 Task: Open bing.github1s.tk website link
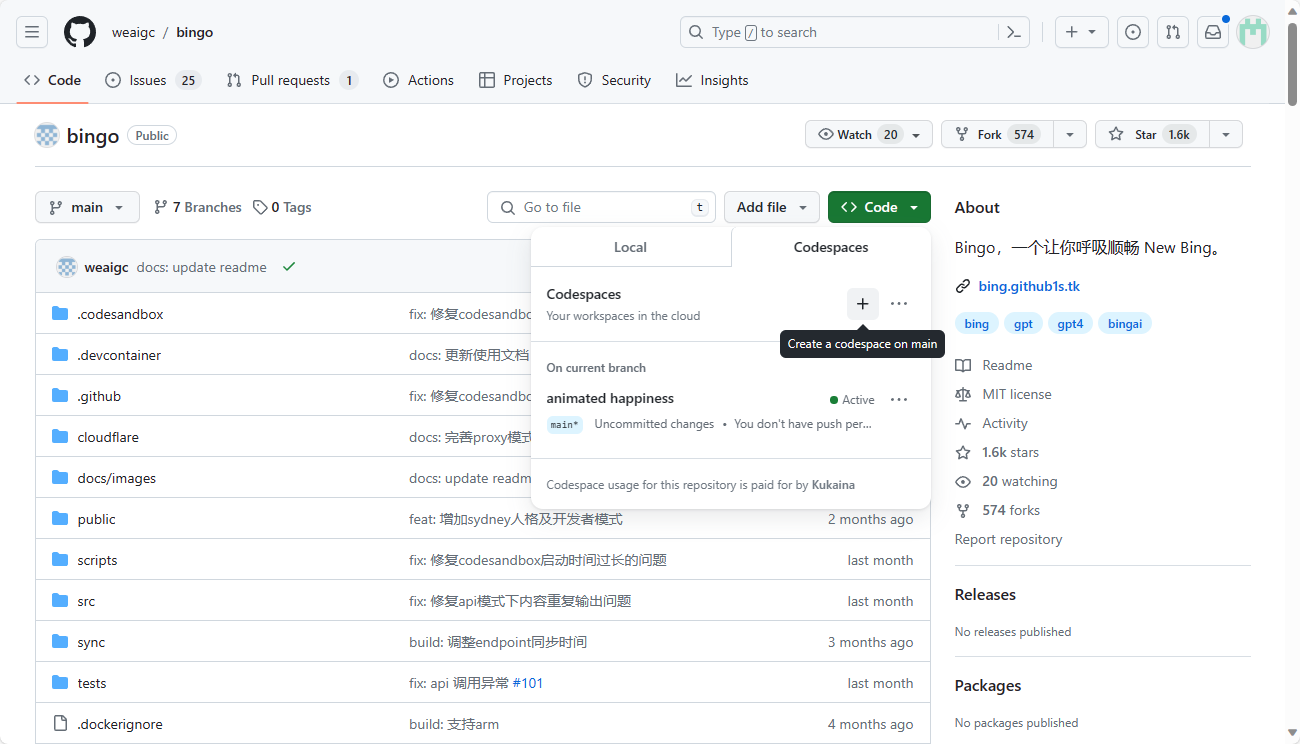[1029, 286]
